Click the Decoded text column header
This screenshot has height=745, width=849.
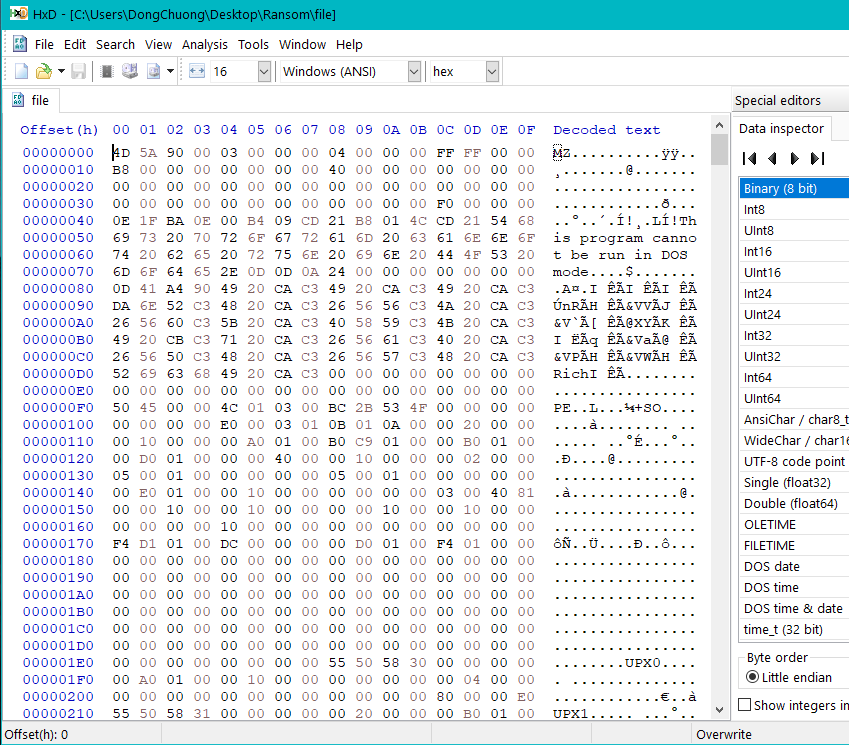coord(606,130)
